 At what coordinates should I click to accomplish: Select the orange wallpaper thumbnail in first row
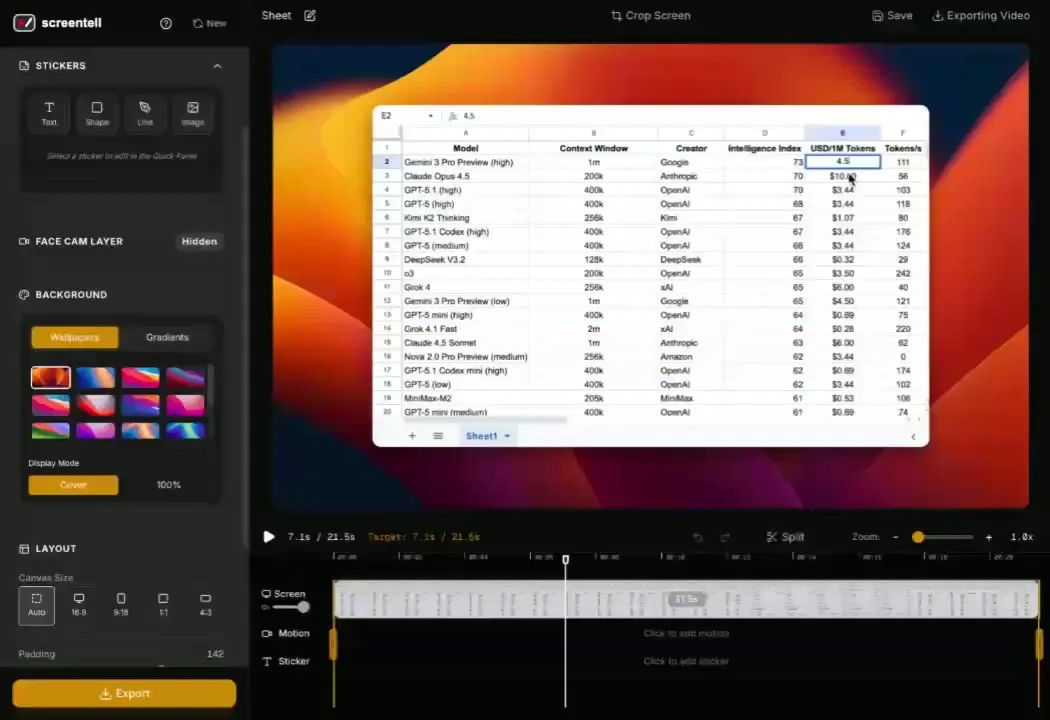click(51, 378)
